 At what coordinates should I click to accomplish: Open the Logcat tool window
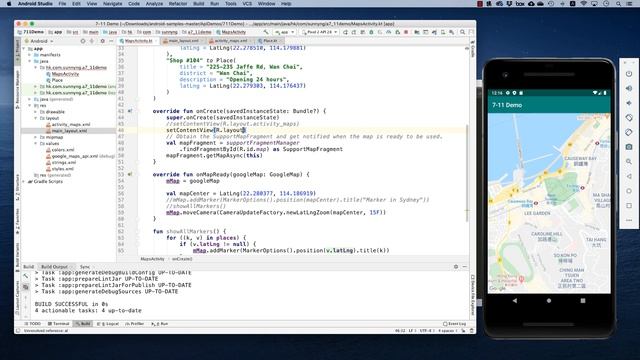click(x=108, y=324)
